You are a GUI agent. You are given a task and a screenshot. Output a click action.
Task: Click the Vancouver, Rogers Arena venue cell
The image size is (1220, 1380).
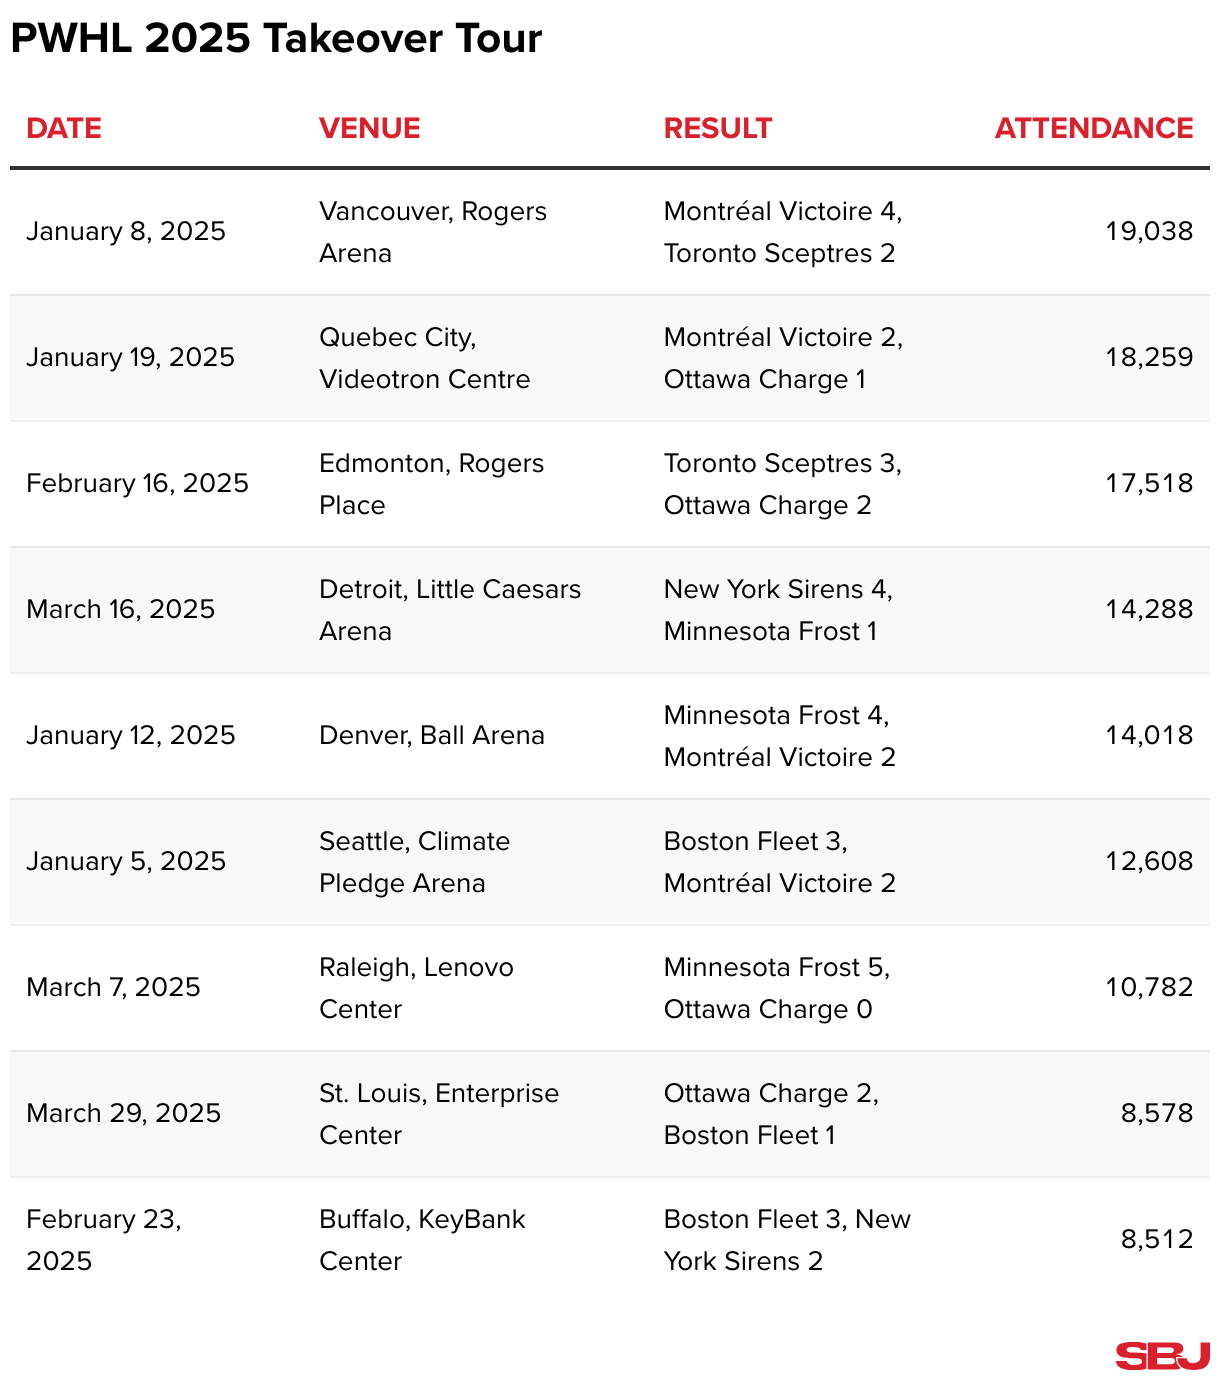[x=432, y=232]
